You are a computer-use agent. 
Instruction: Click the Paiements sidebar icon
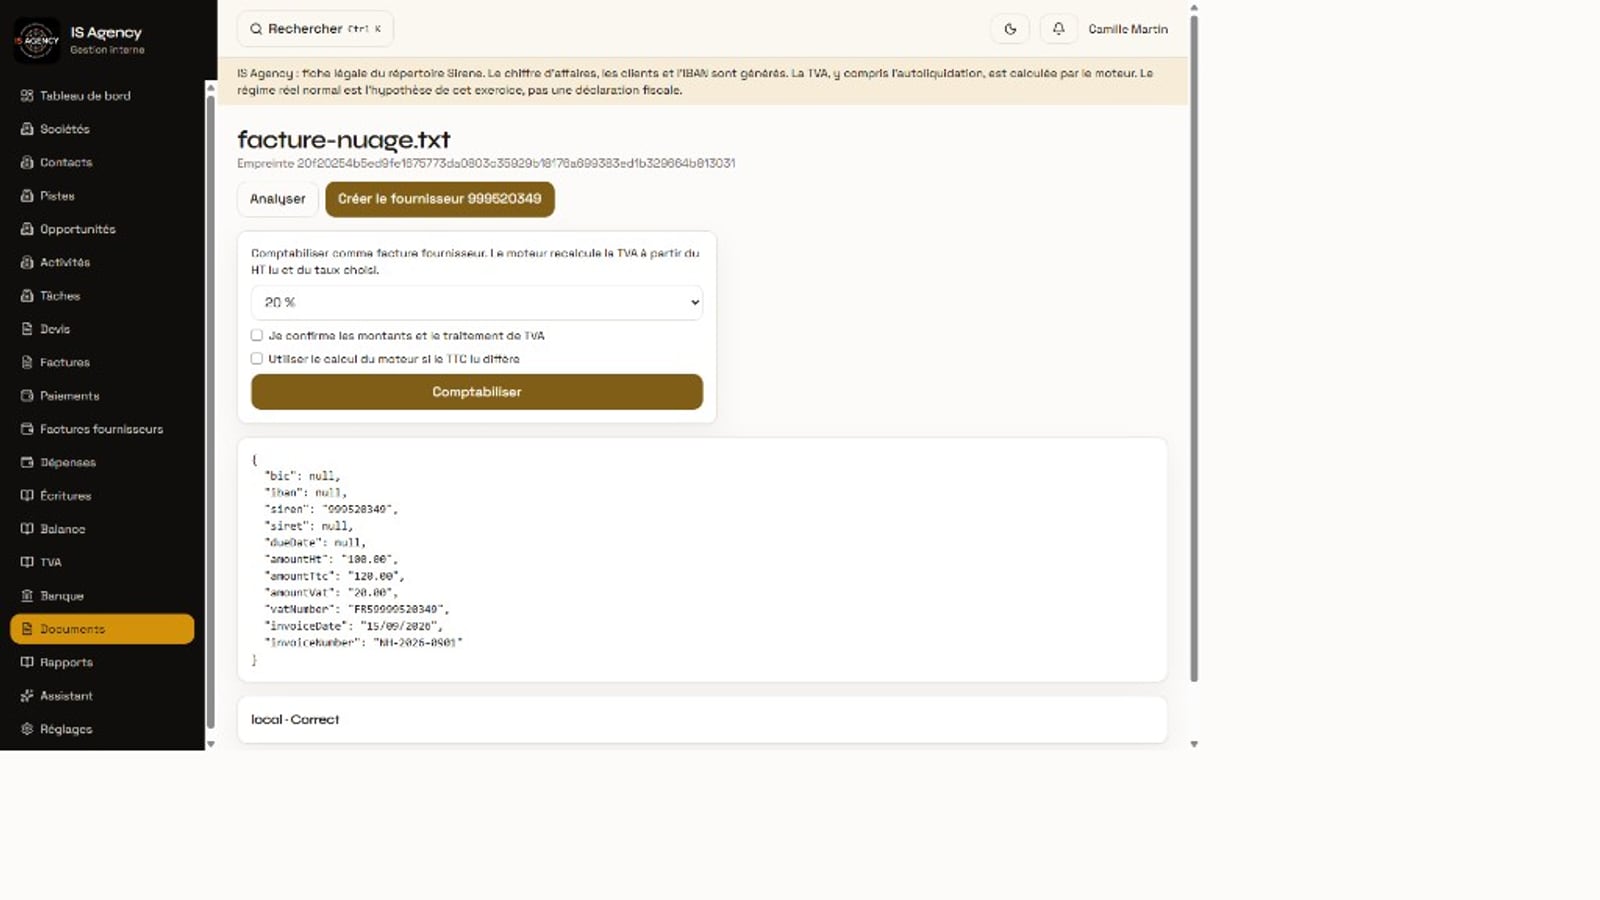coord(27,396)
